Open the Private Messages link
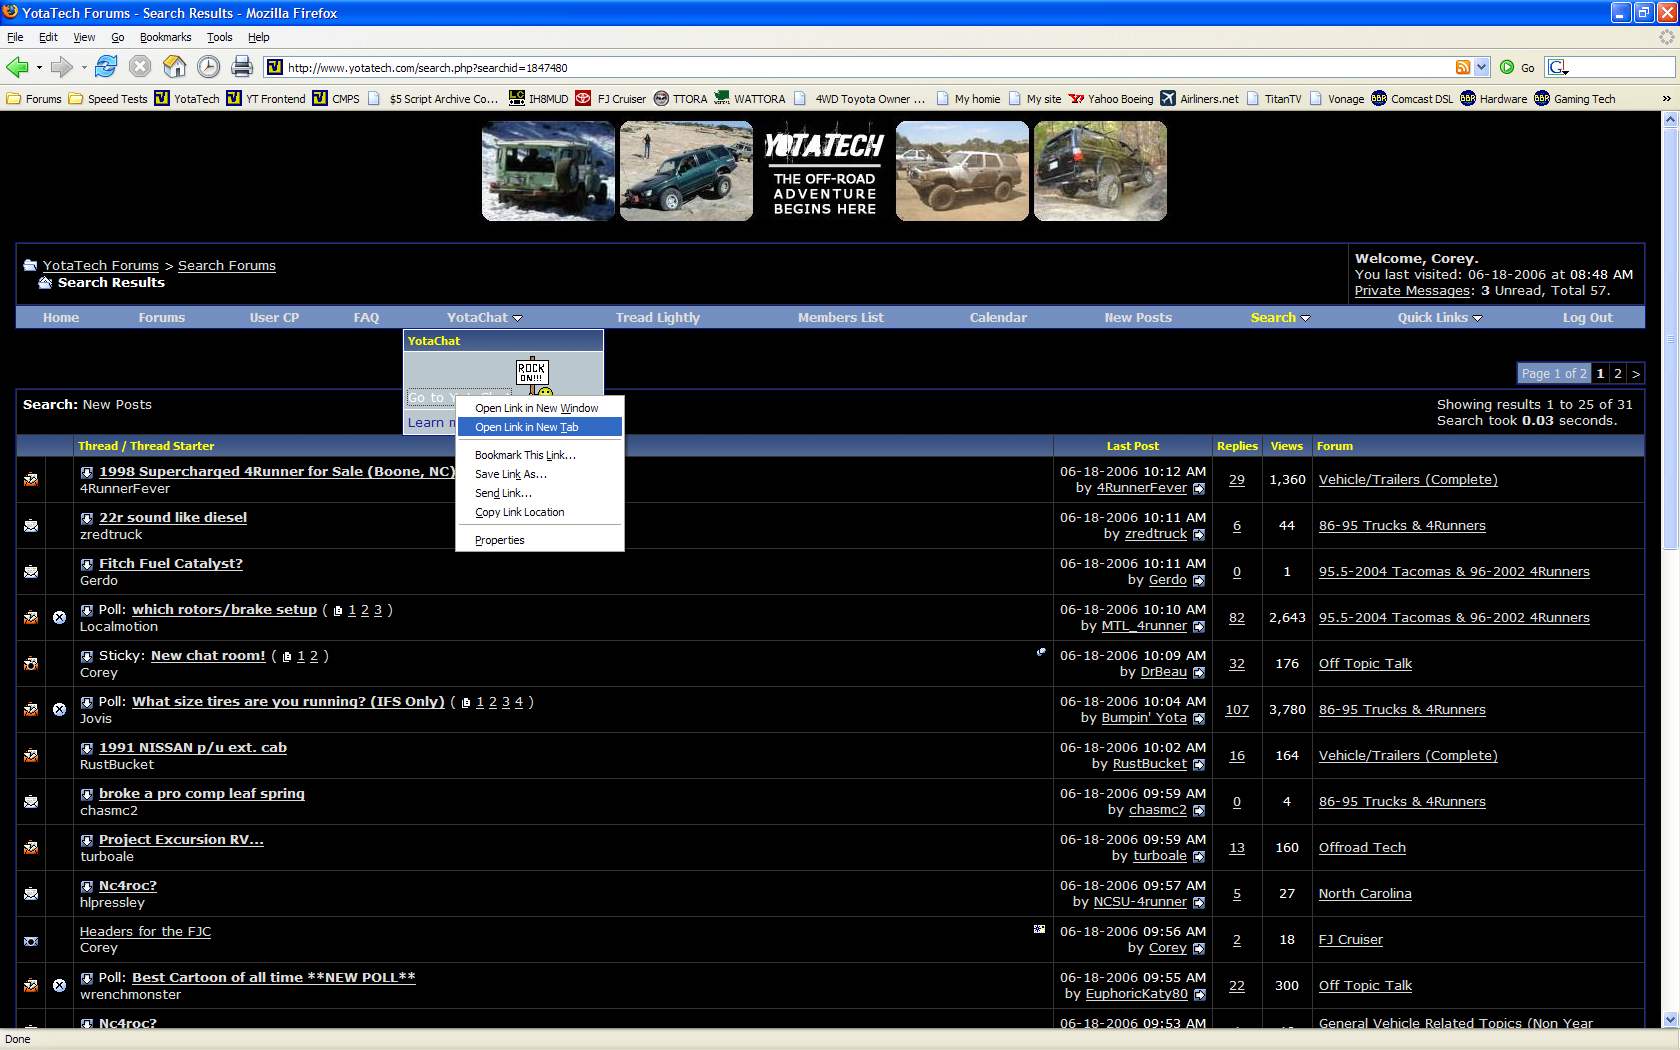 pyautogui.click(x=1412, y=290)
